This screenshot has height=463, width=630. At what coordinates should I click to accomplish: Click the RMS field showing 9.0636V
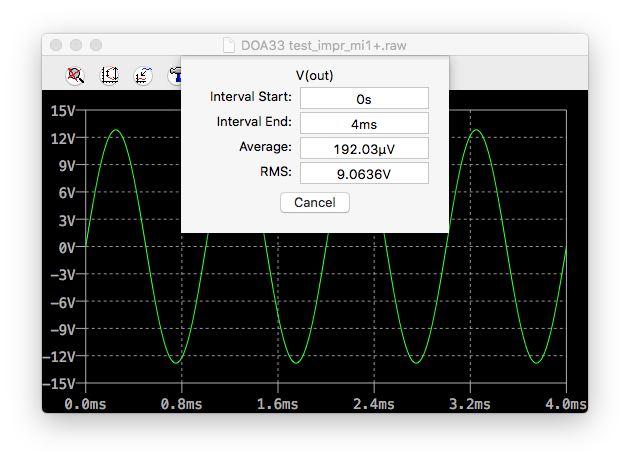[364, 173]
